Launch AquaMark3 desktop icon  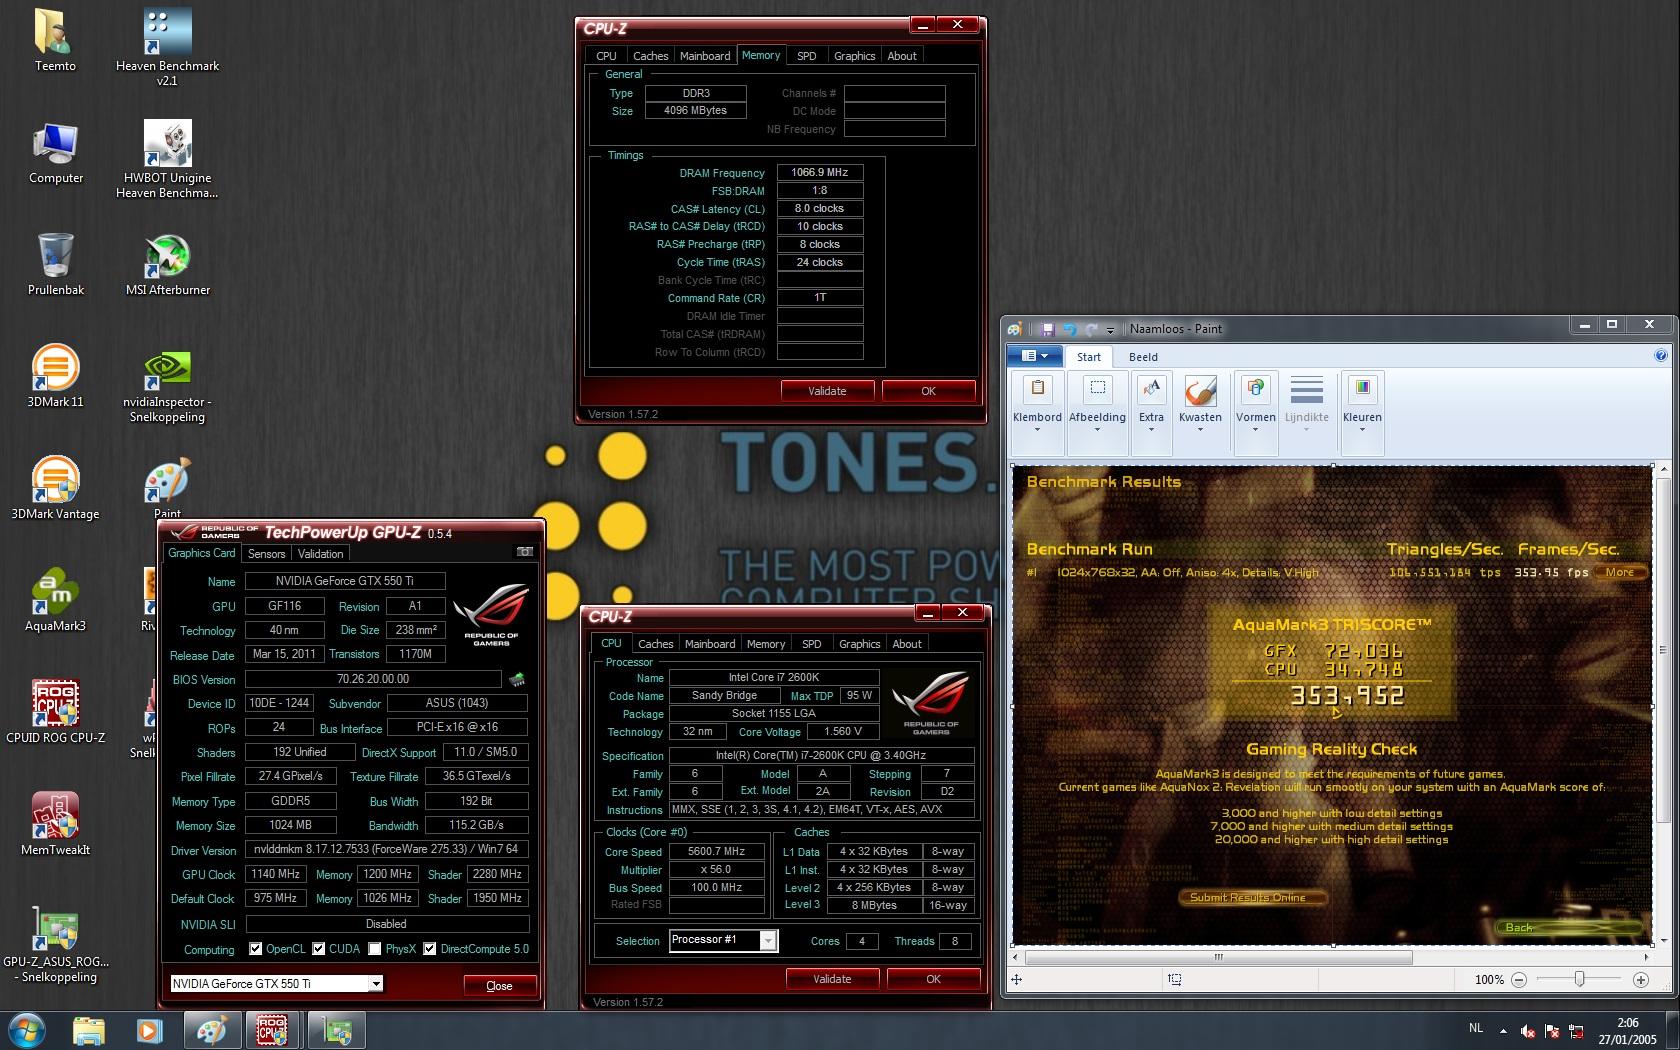[55, 600]
